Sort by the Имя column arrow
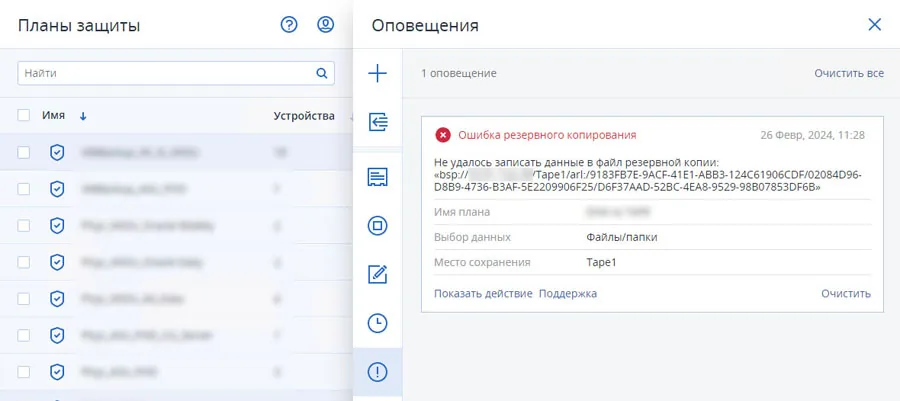This screenshot has height=401, width=900. 83,116
